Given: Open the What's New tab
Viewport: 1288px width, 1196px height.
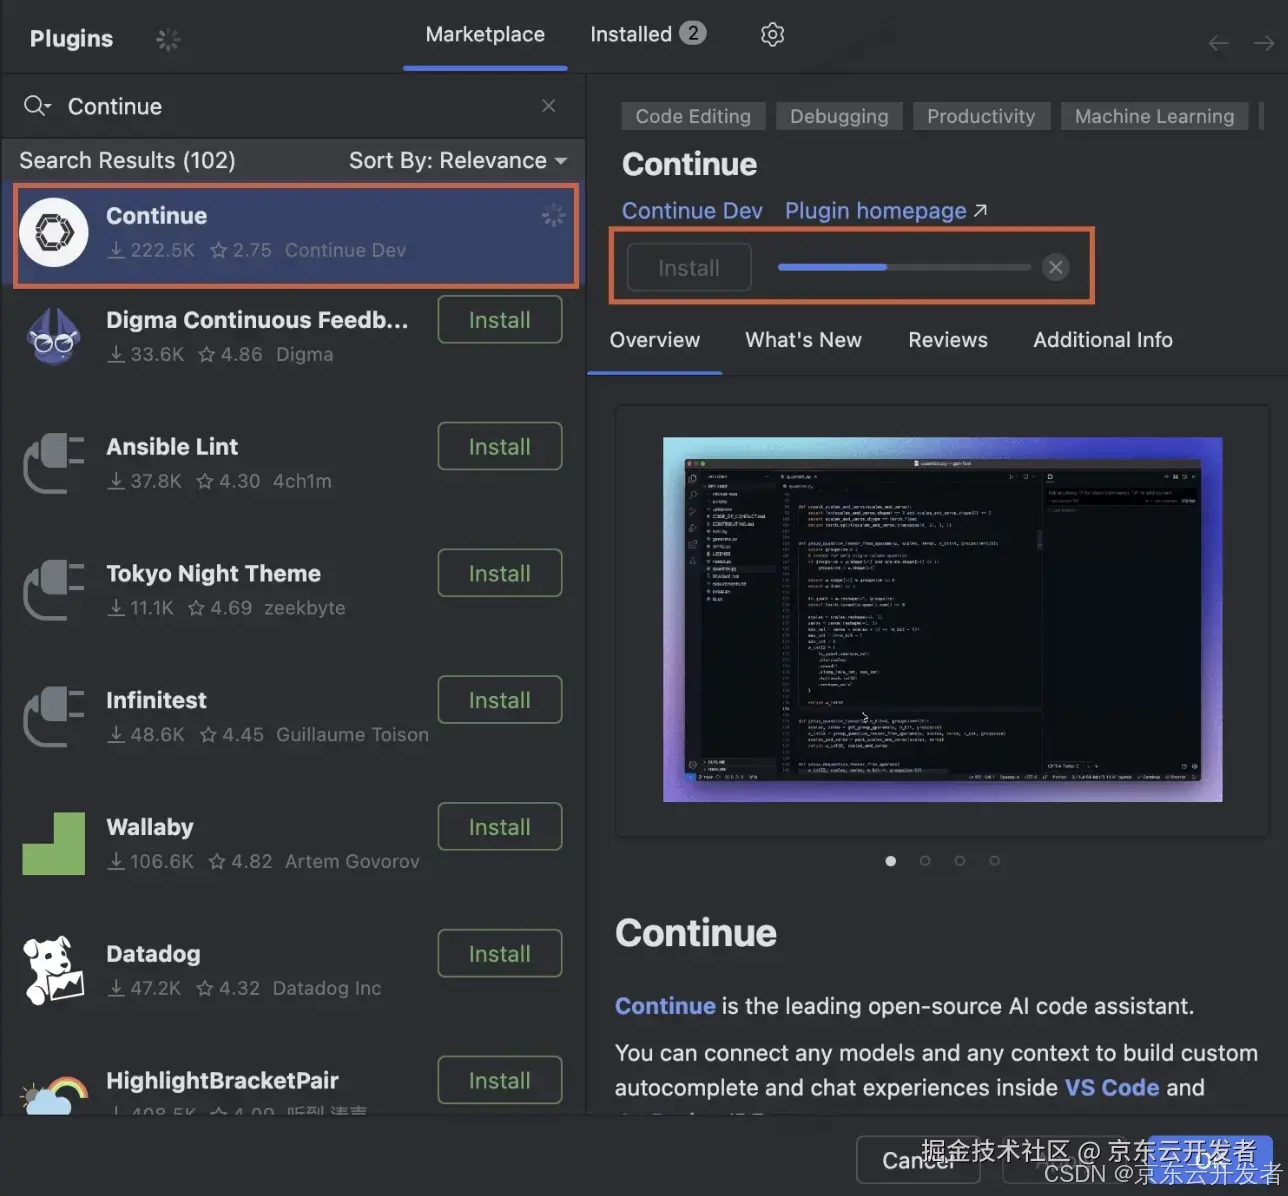Looking at the screenshot, I should pyautogui.click(x=803, y=340).
